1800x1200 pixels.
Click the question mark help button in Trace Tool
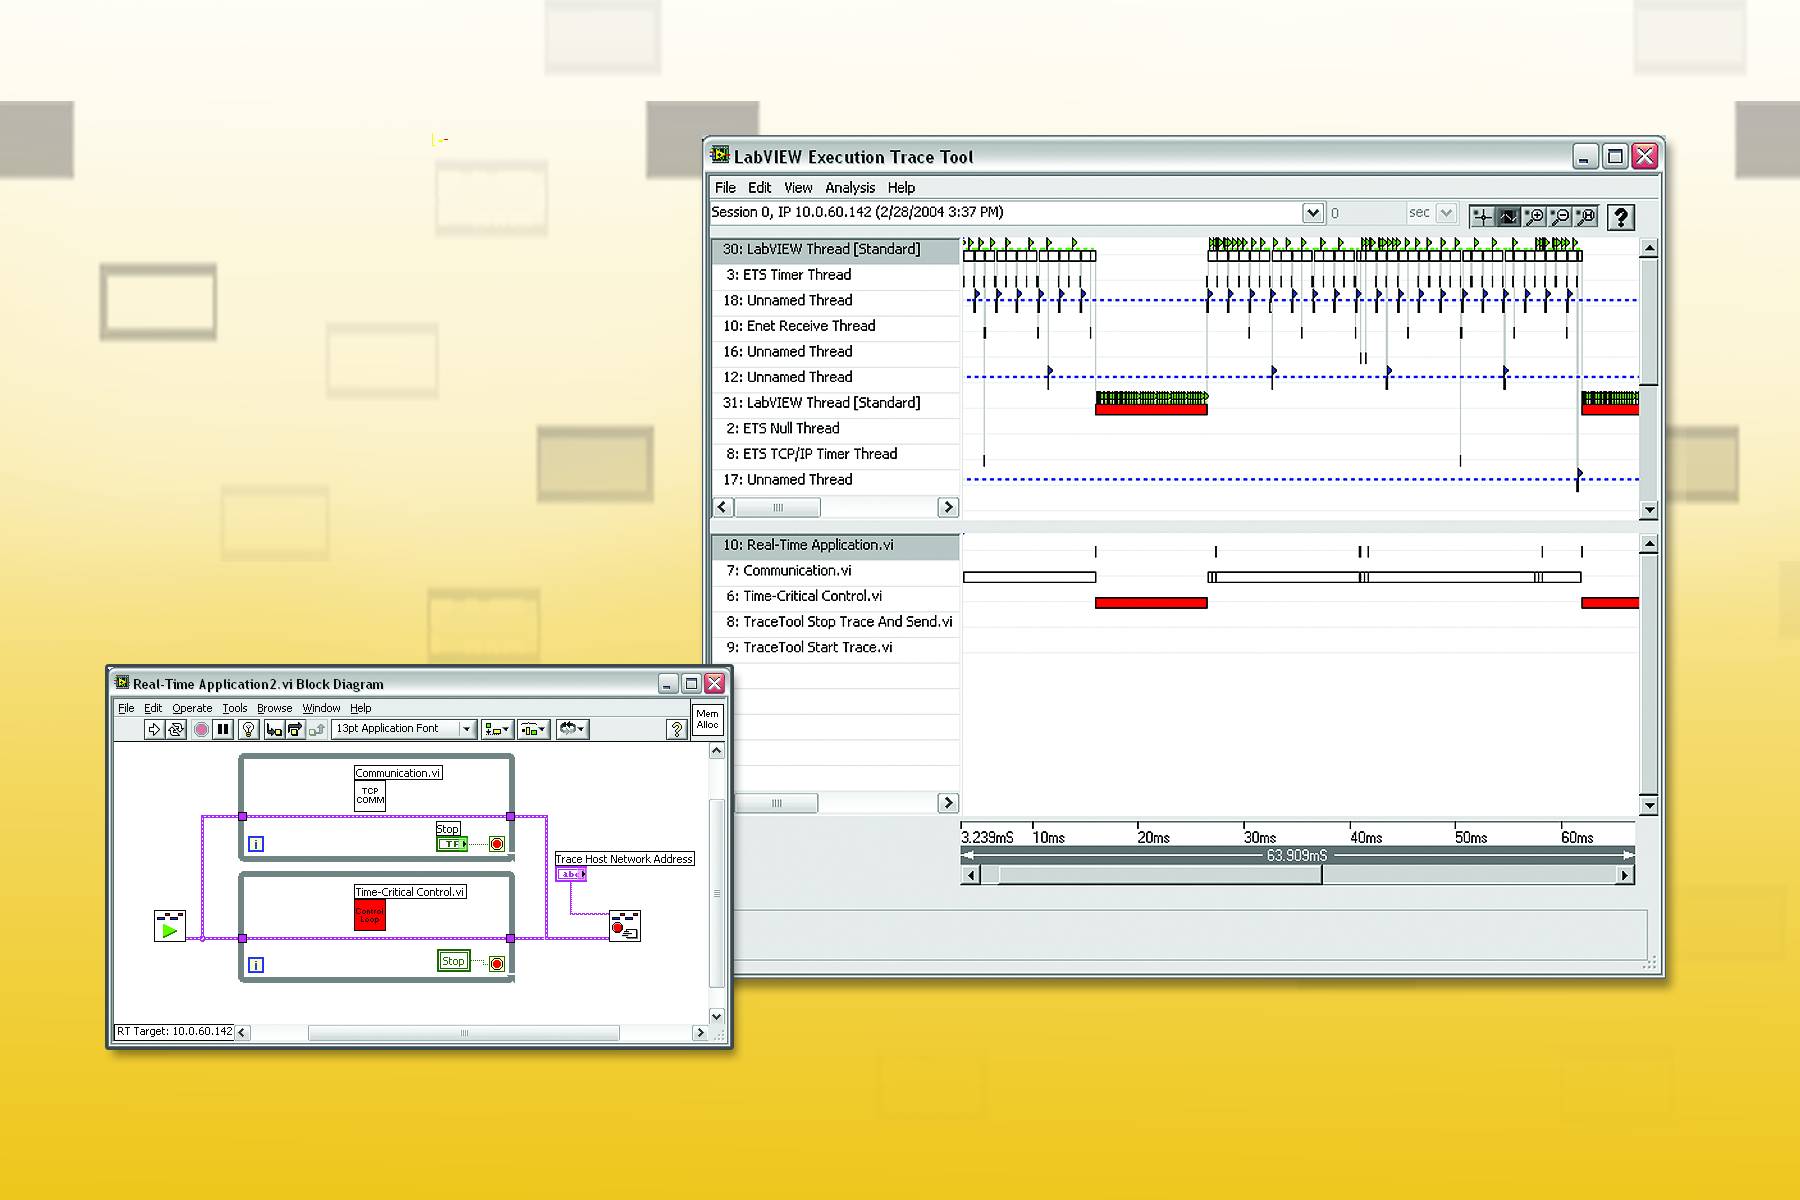(1621, 216)
